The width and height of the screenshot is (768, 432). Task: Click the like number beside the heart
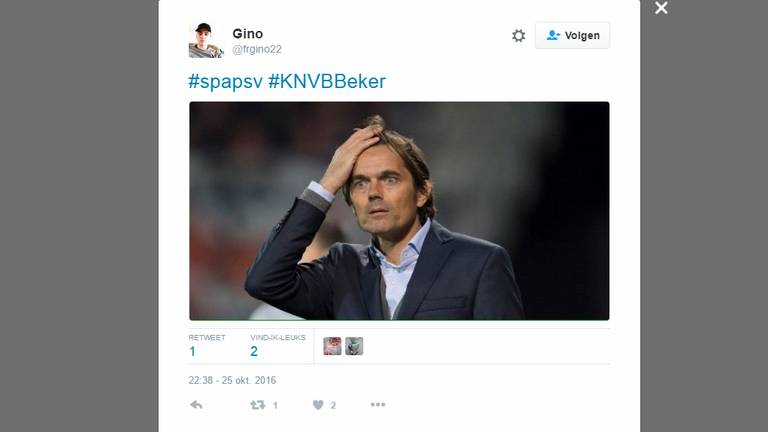(x=333, y=405)
